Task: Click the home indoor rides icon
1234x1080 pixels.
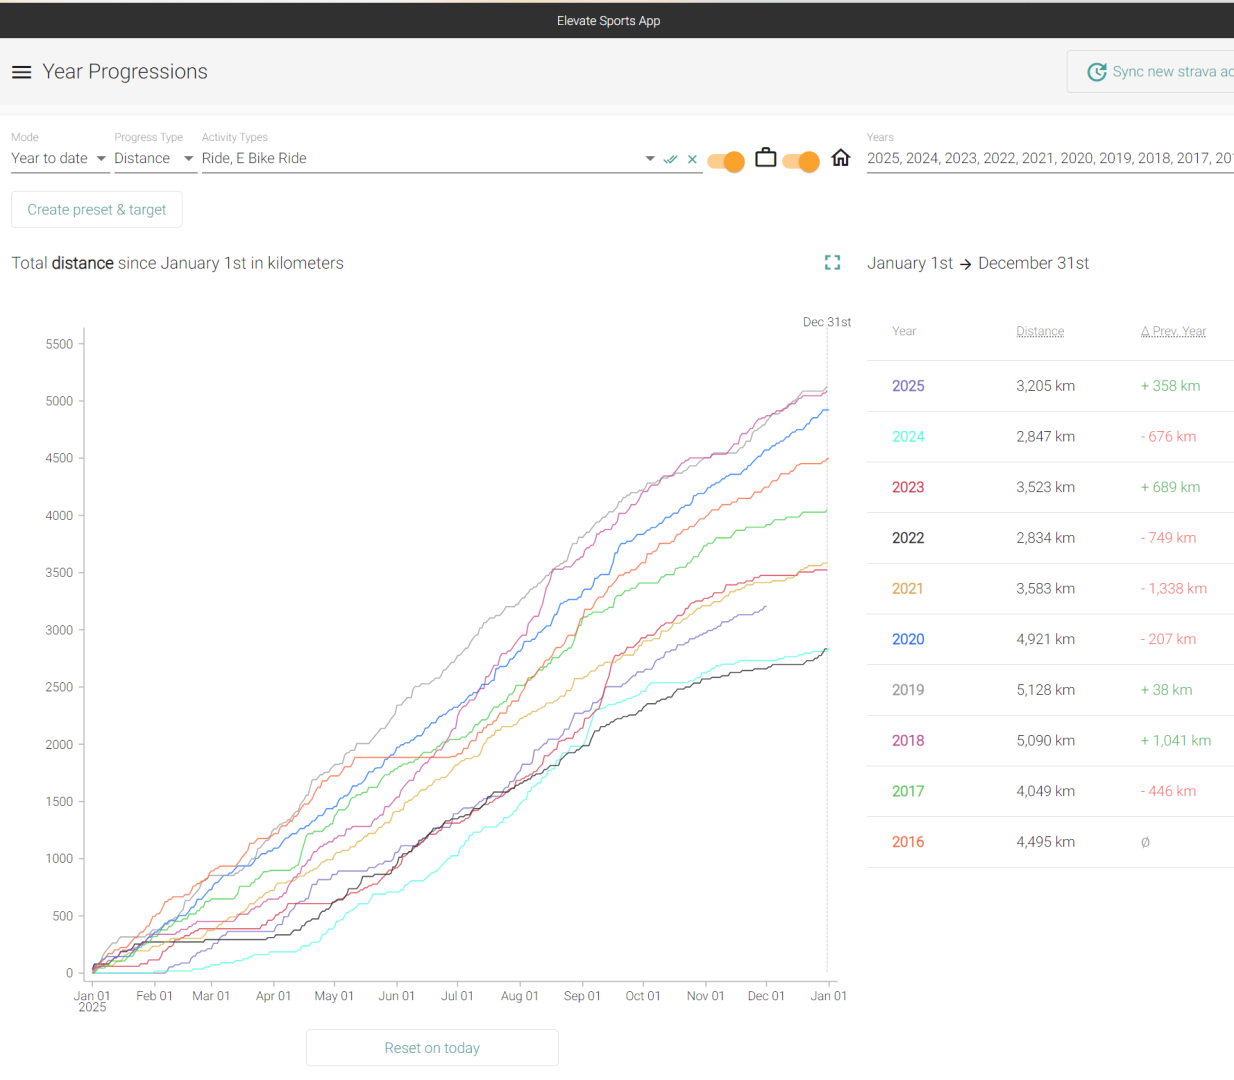Action: [841, 158]
